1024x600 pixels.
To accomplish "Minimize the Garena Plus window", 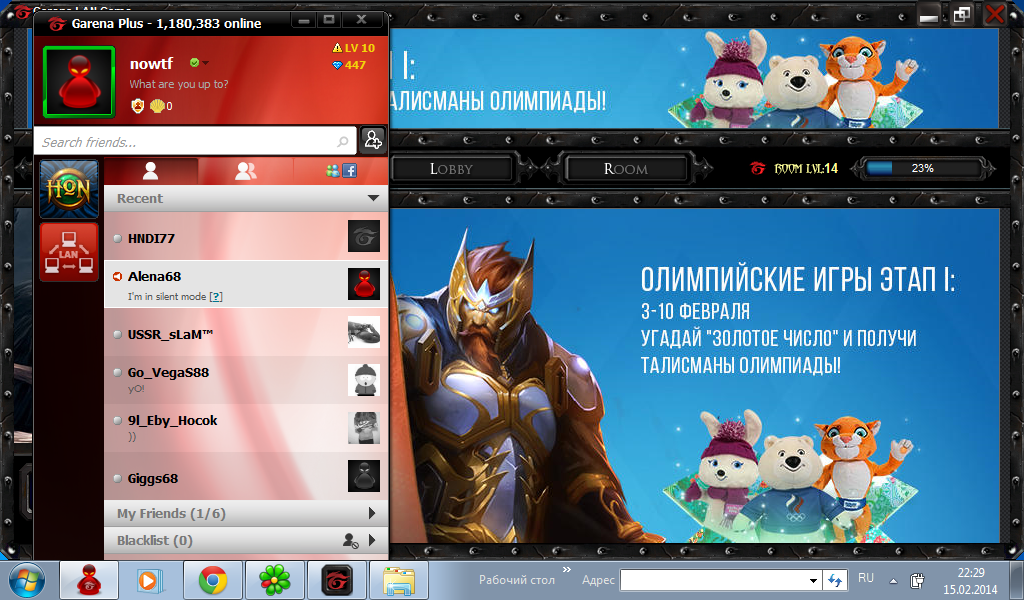I will [304, 20].
